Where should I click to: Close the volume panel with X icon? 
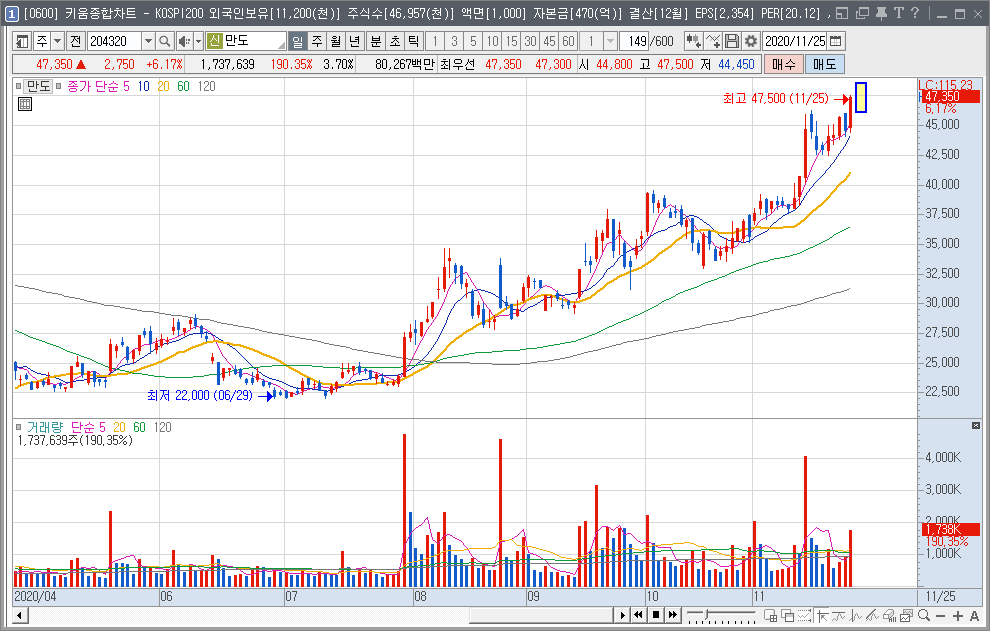(975, 426)
